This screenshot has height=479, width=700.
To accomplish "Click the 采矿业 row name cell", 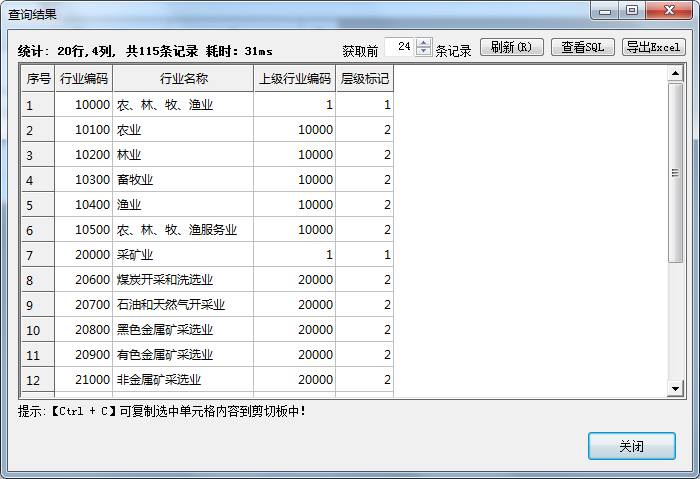I will coord(183,255).
